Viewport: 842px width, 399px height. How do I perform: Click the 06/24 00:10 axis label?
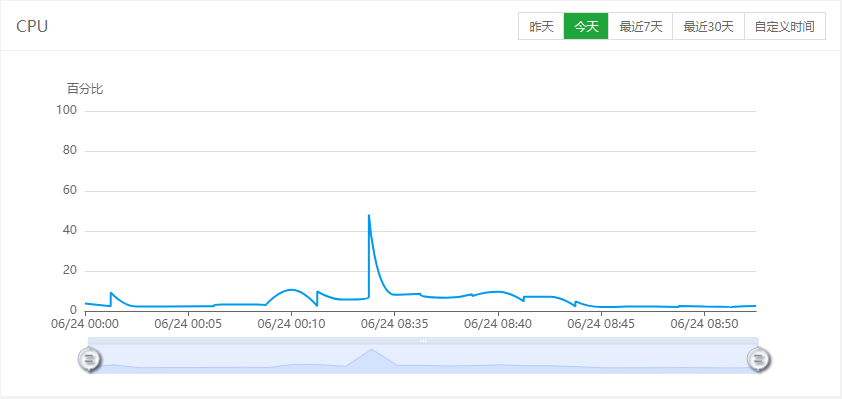292,324
